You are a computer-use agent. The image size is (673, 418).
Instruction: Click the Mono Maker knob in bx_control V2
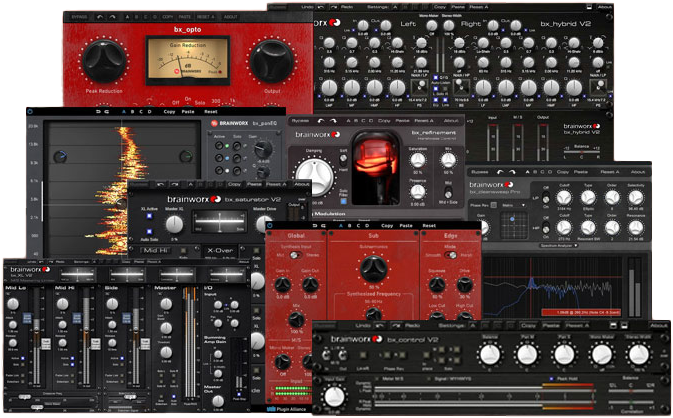tap(601, 355)
